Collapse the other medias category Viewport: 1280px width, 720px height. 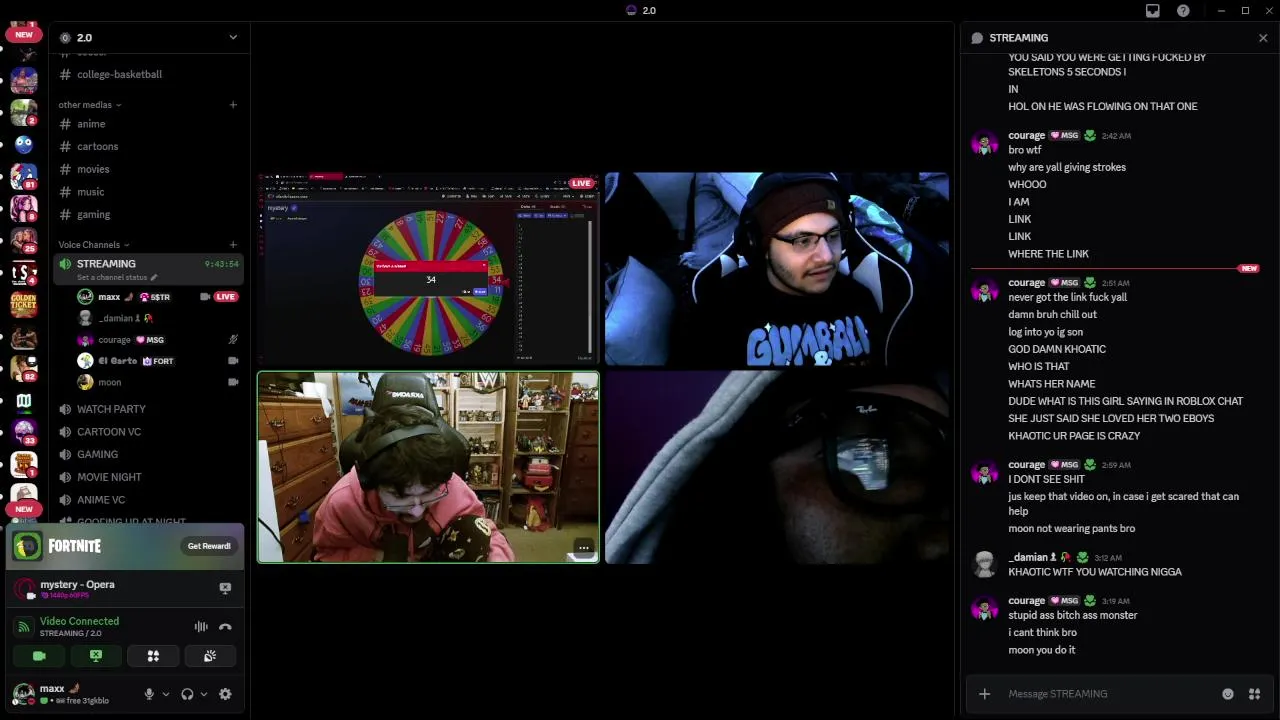pos(89,105)
